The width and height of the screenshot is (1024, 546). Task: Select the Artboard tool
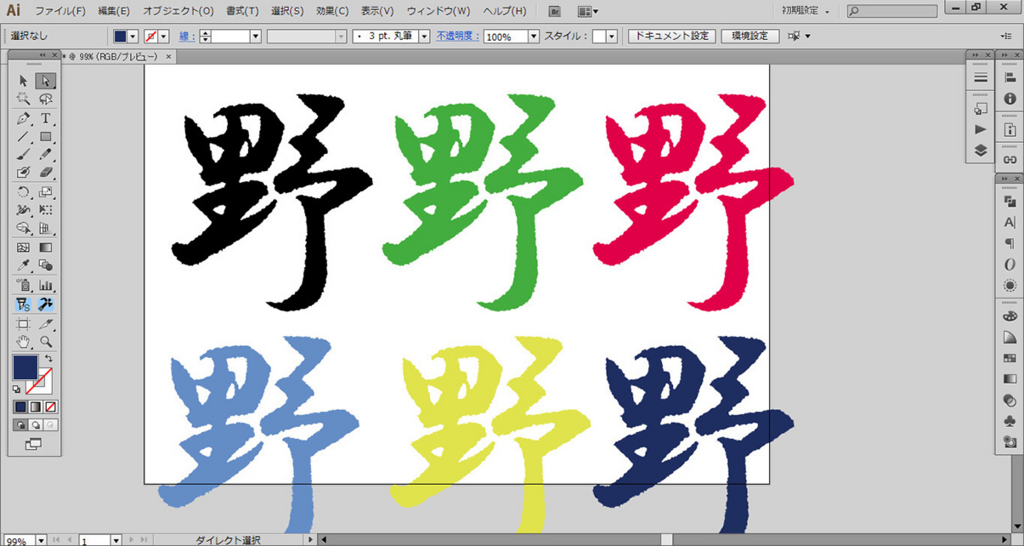coord(24,324)
